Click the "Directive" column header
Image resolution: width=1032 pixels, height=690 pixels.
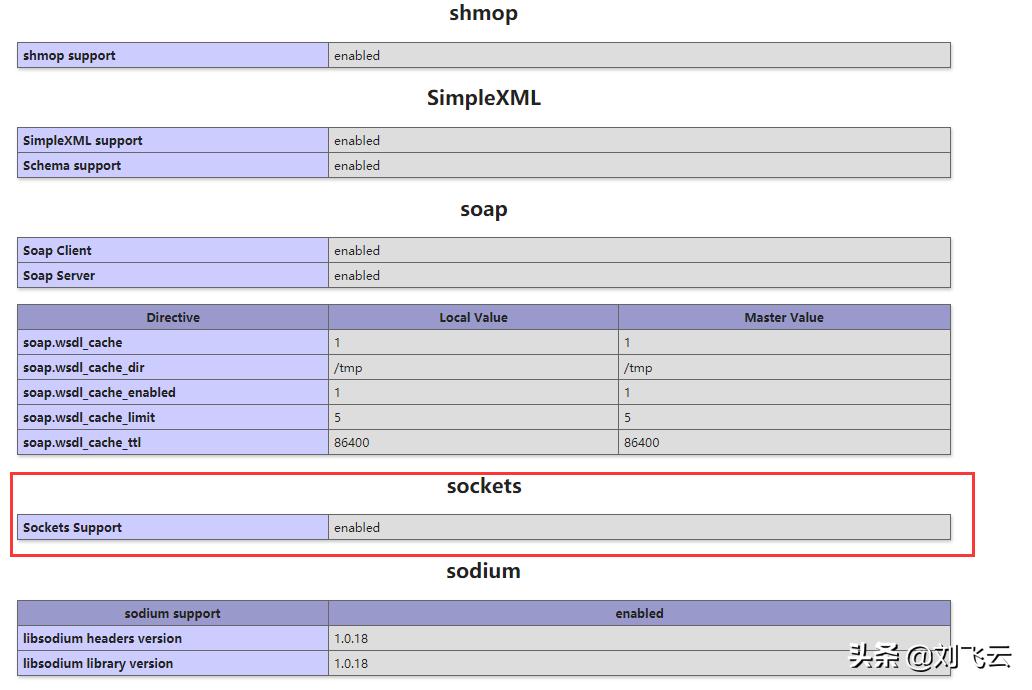[x=172, y=317]
